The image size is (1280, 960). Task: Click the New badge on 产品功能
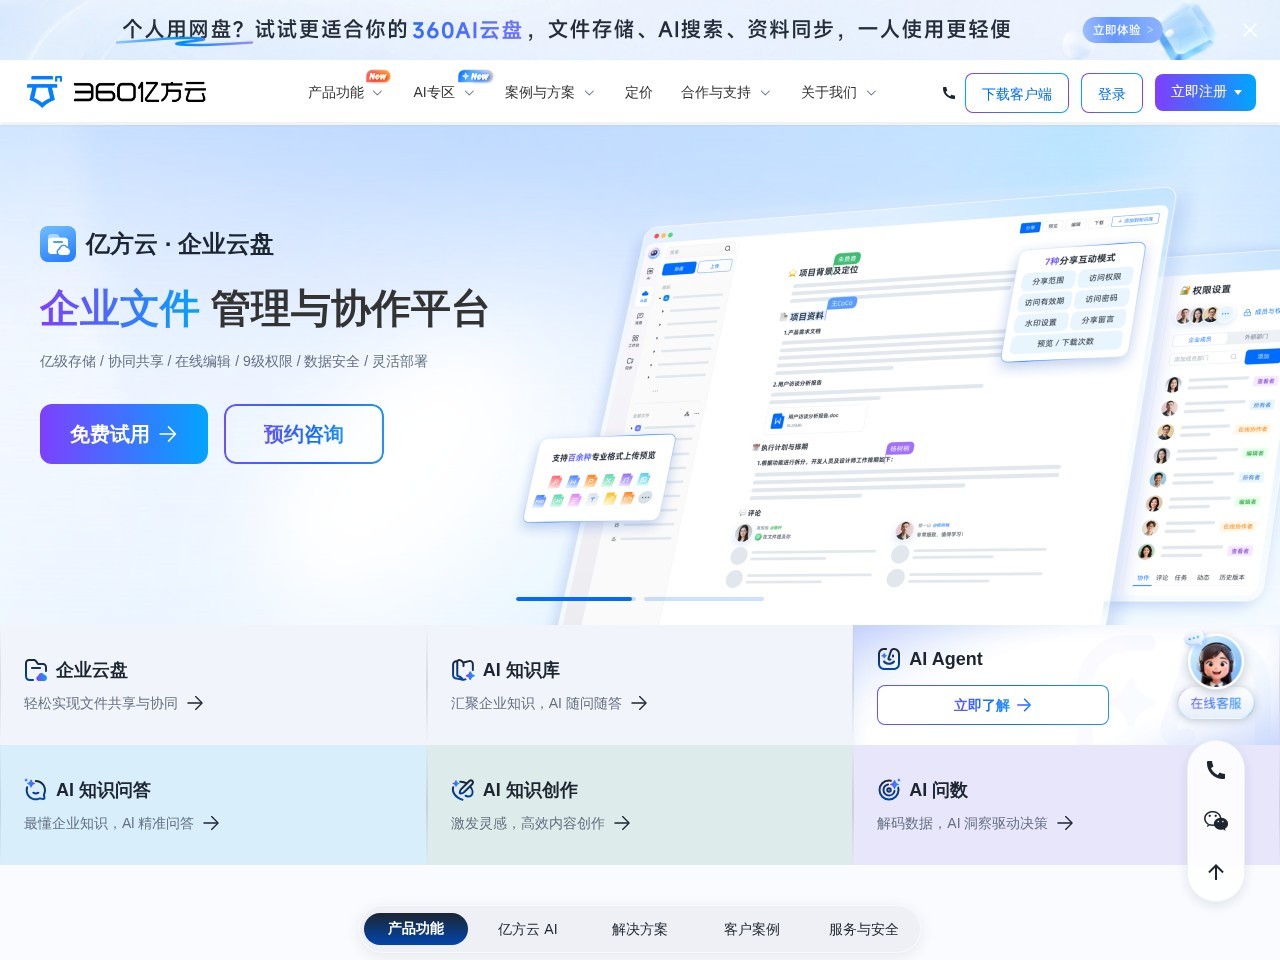378,76
